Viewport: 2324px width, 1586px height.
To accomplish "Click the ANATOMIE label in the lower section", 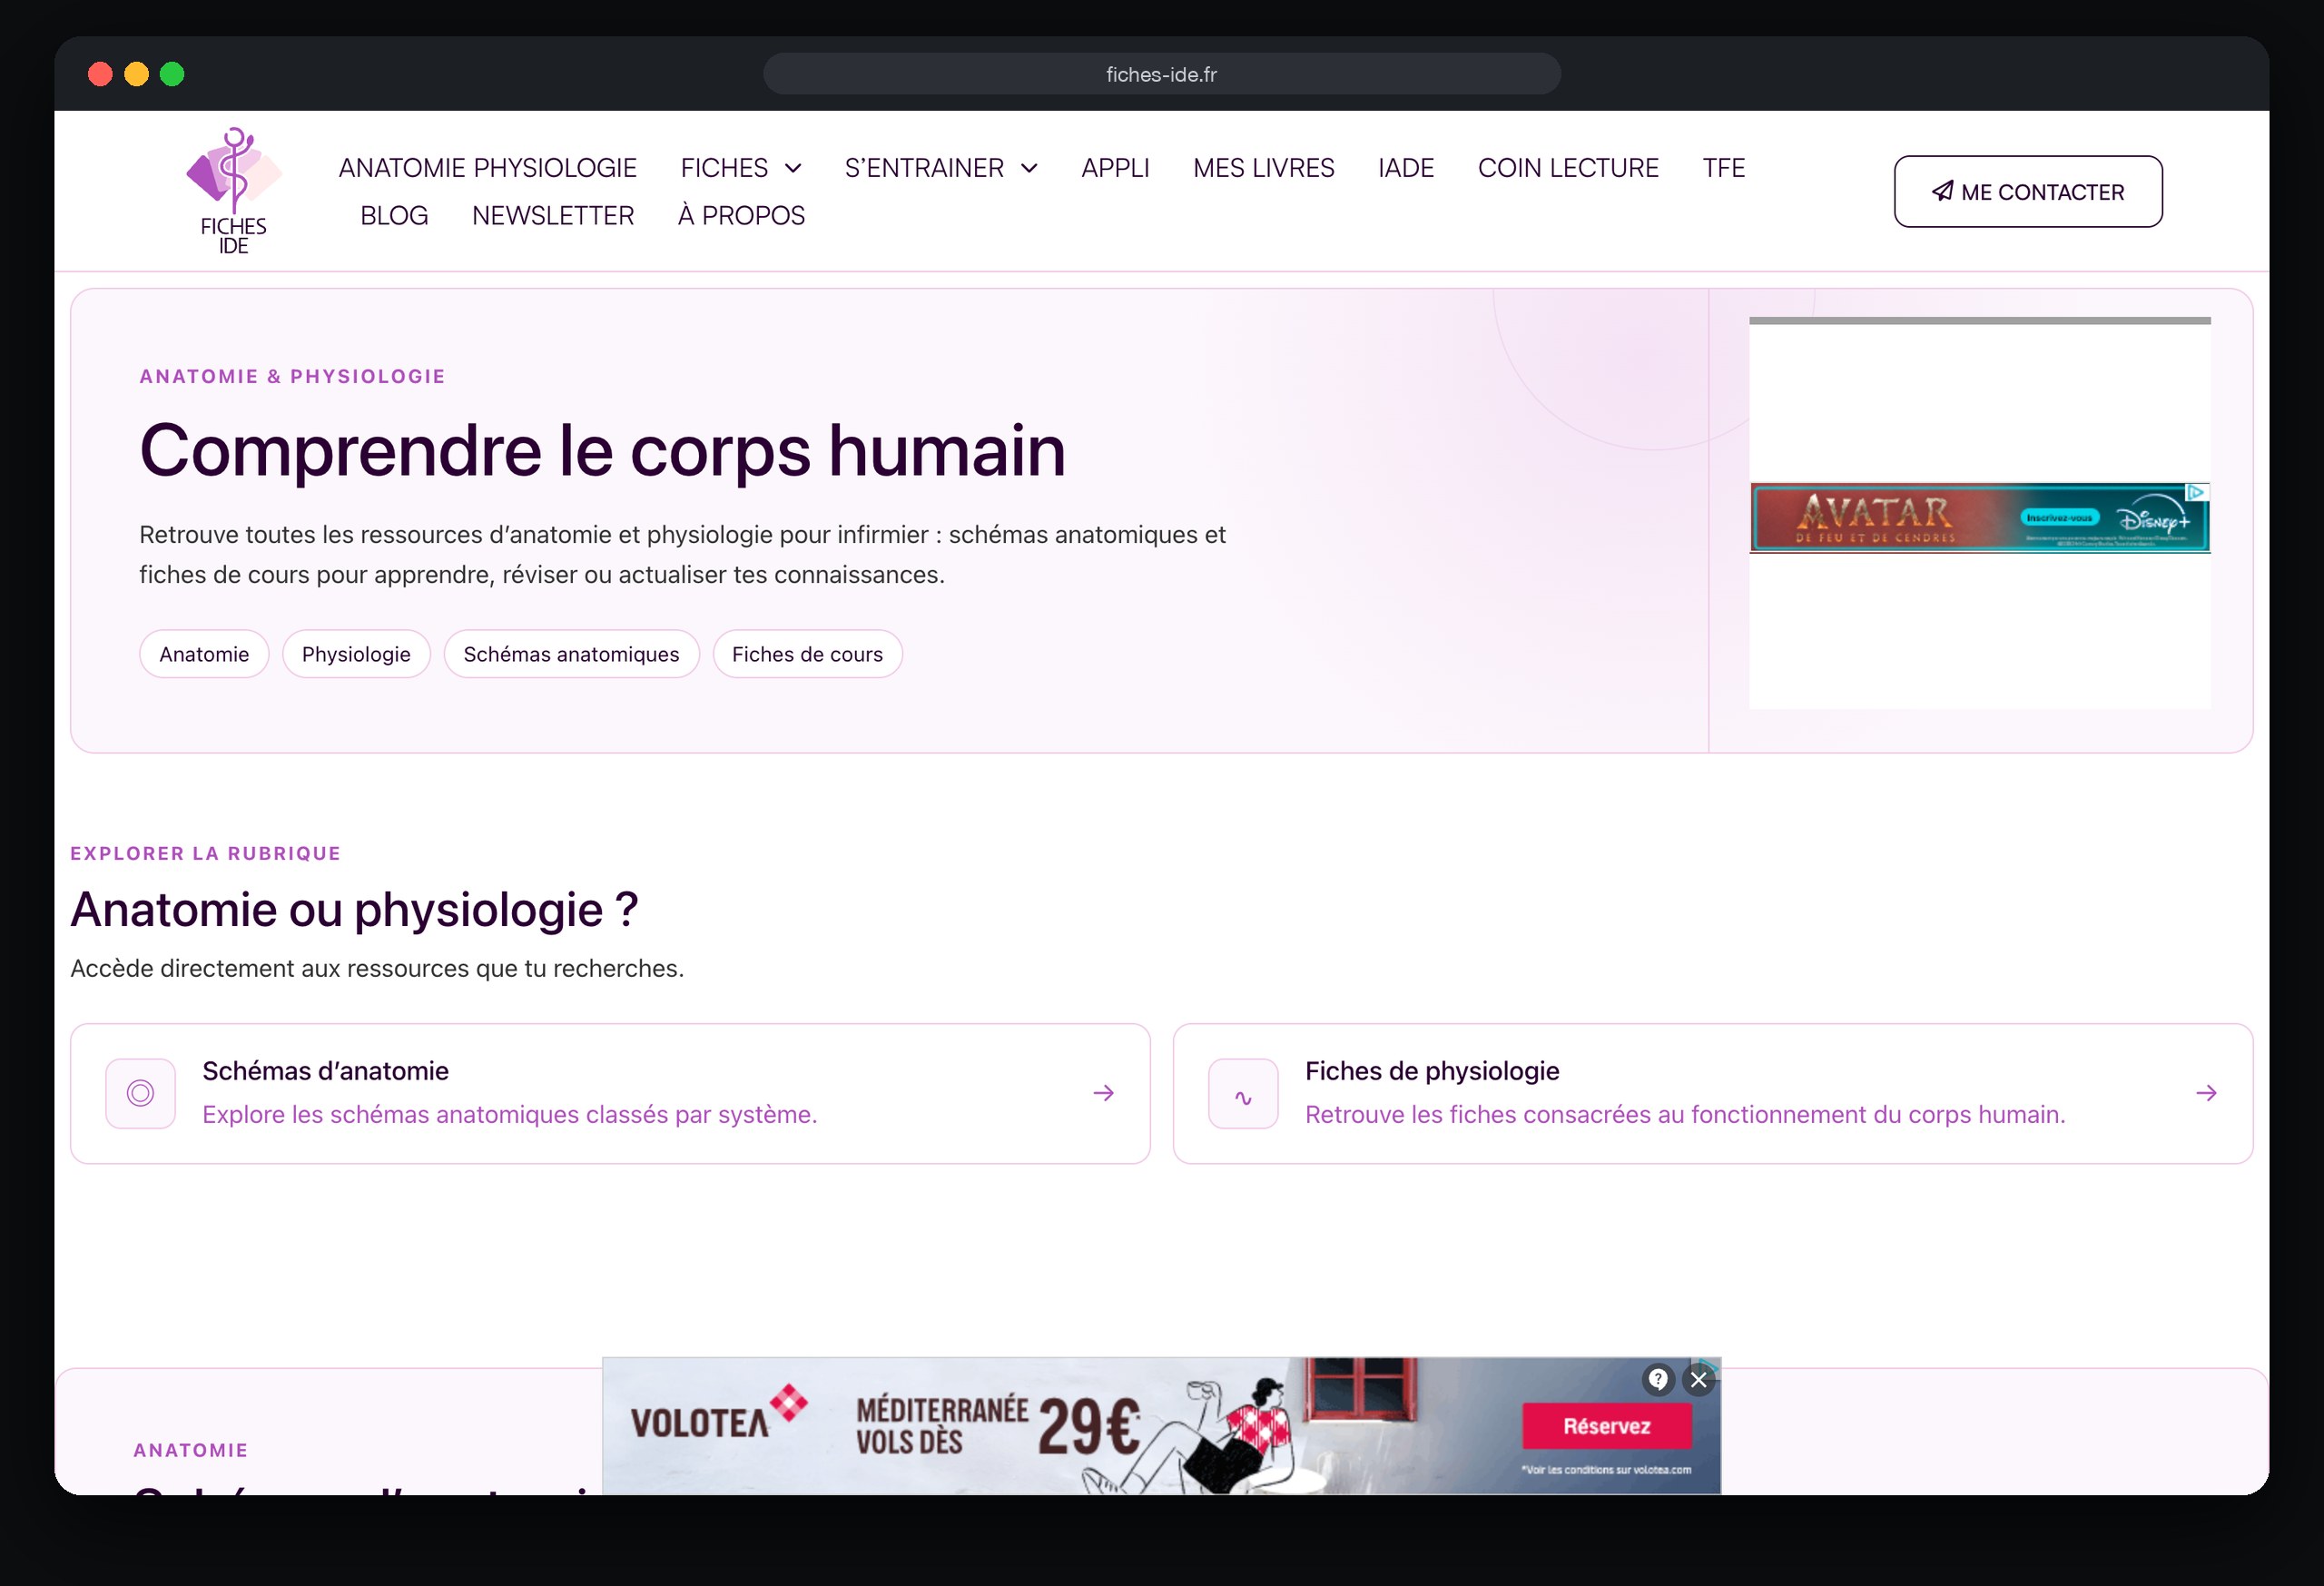I will [x=191, y=1450].
